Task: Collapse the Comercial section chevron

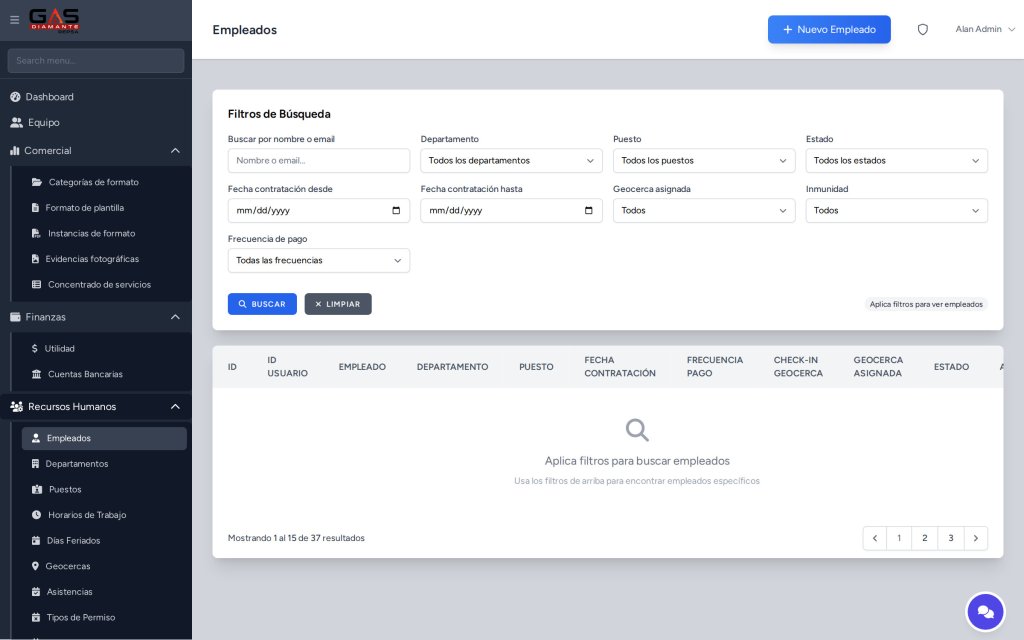Action: (175, 150)
